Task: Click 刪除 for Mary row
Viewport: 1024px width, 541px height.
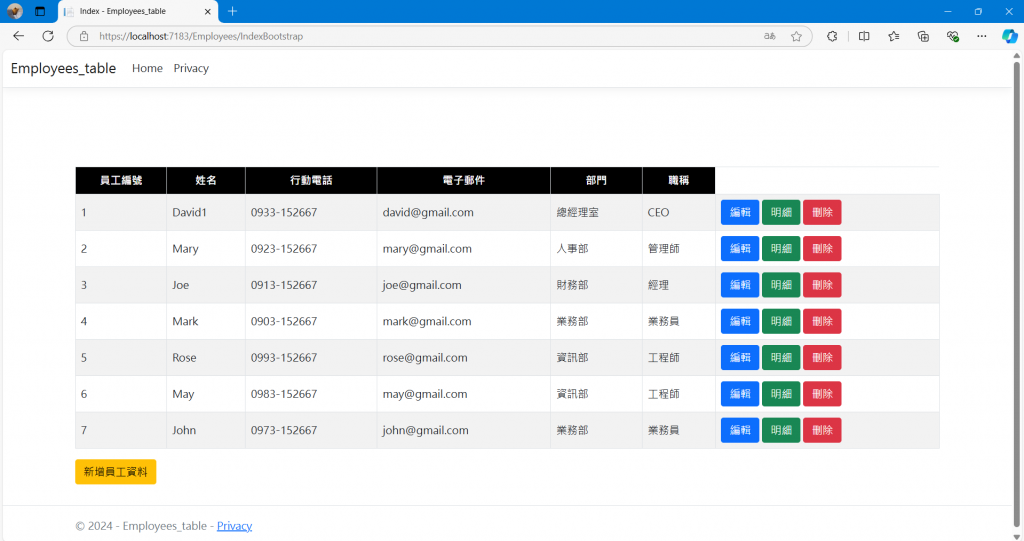Action: (822, 248)
